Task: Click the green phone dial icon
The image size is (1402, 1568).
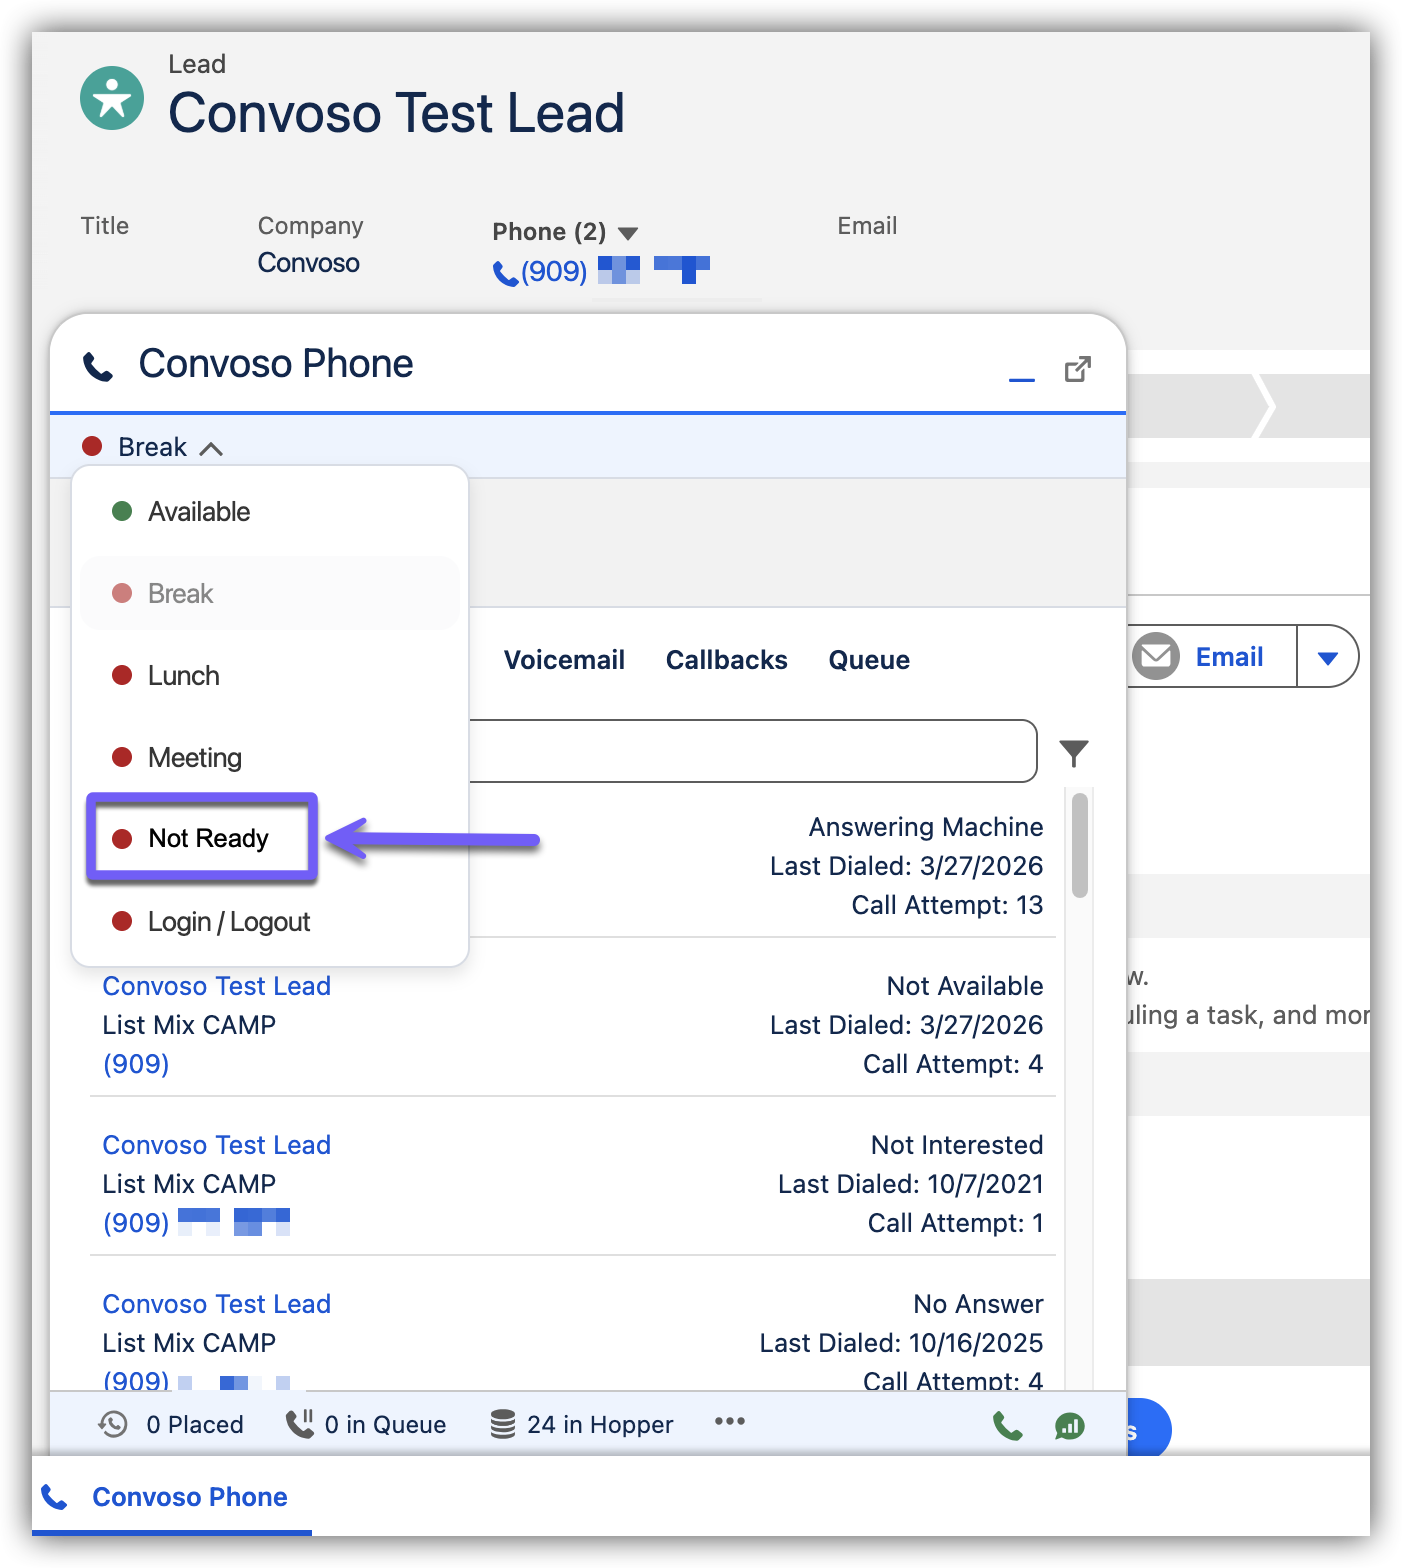Action: (1007, 1426)
